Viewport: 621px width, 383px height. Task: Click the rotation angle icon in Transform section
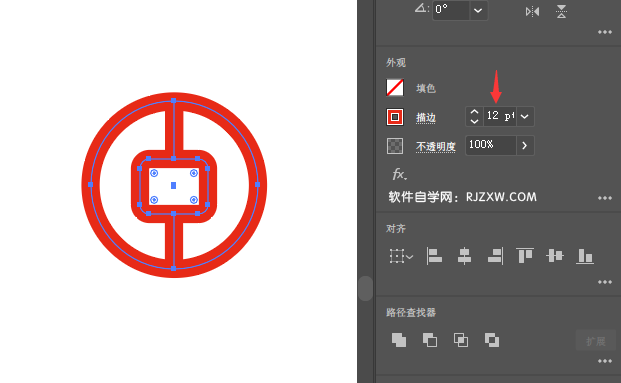click(x=421, y=8)
